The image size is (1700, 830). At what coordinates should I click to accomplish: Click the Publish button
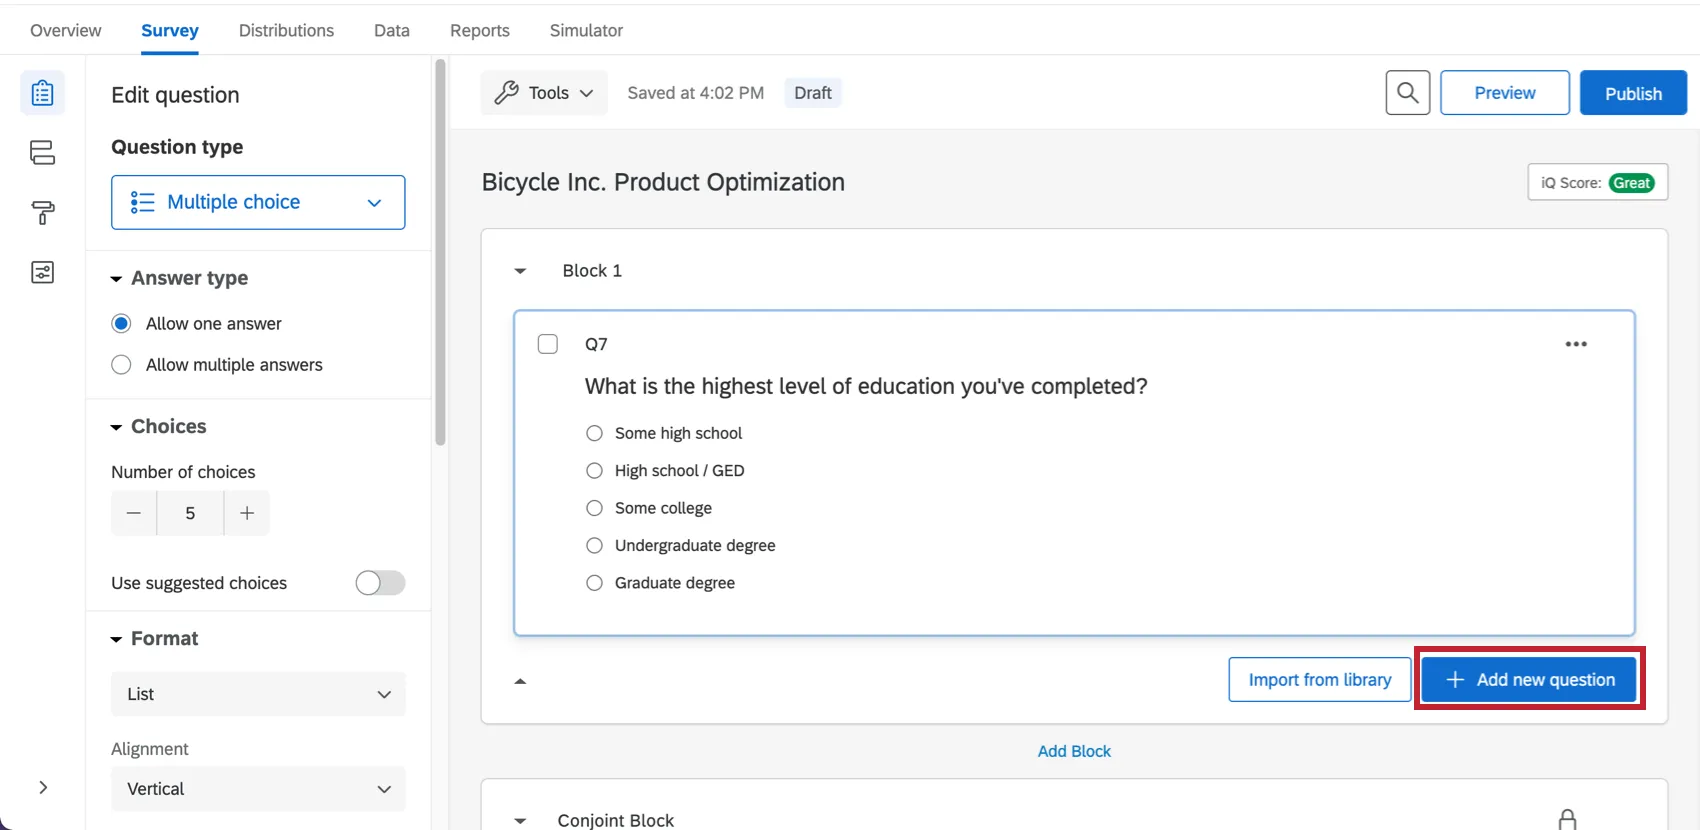point(1633,93)
